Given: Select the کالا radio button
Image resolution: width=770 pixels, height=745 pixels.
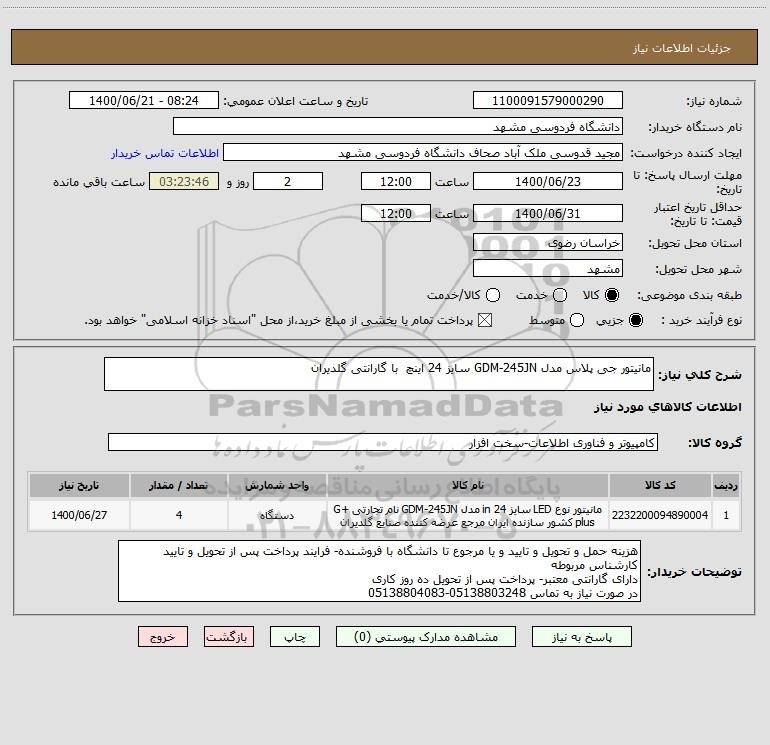Looking at the screenshot, I should point(612,295).
